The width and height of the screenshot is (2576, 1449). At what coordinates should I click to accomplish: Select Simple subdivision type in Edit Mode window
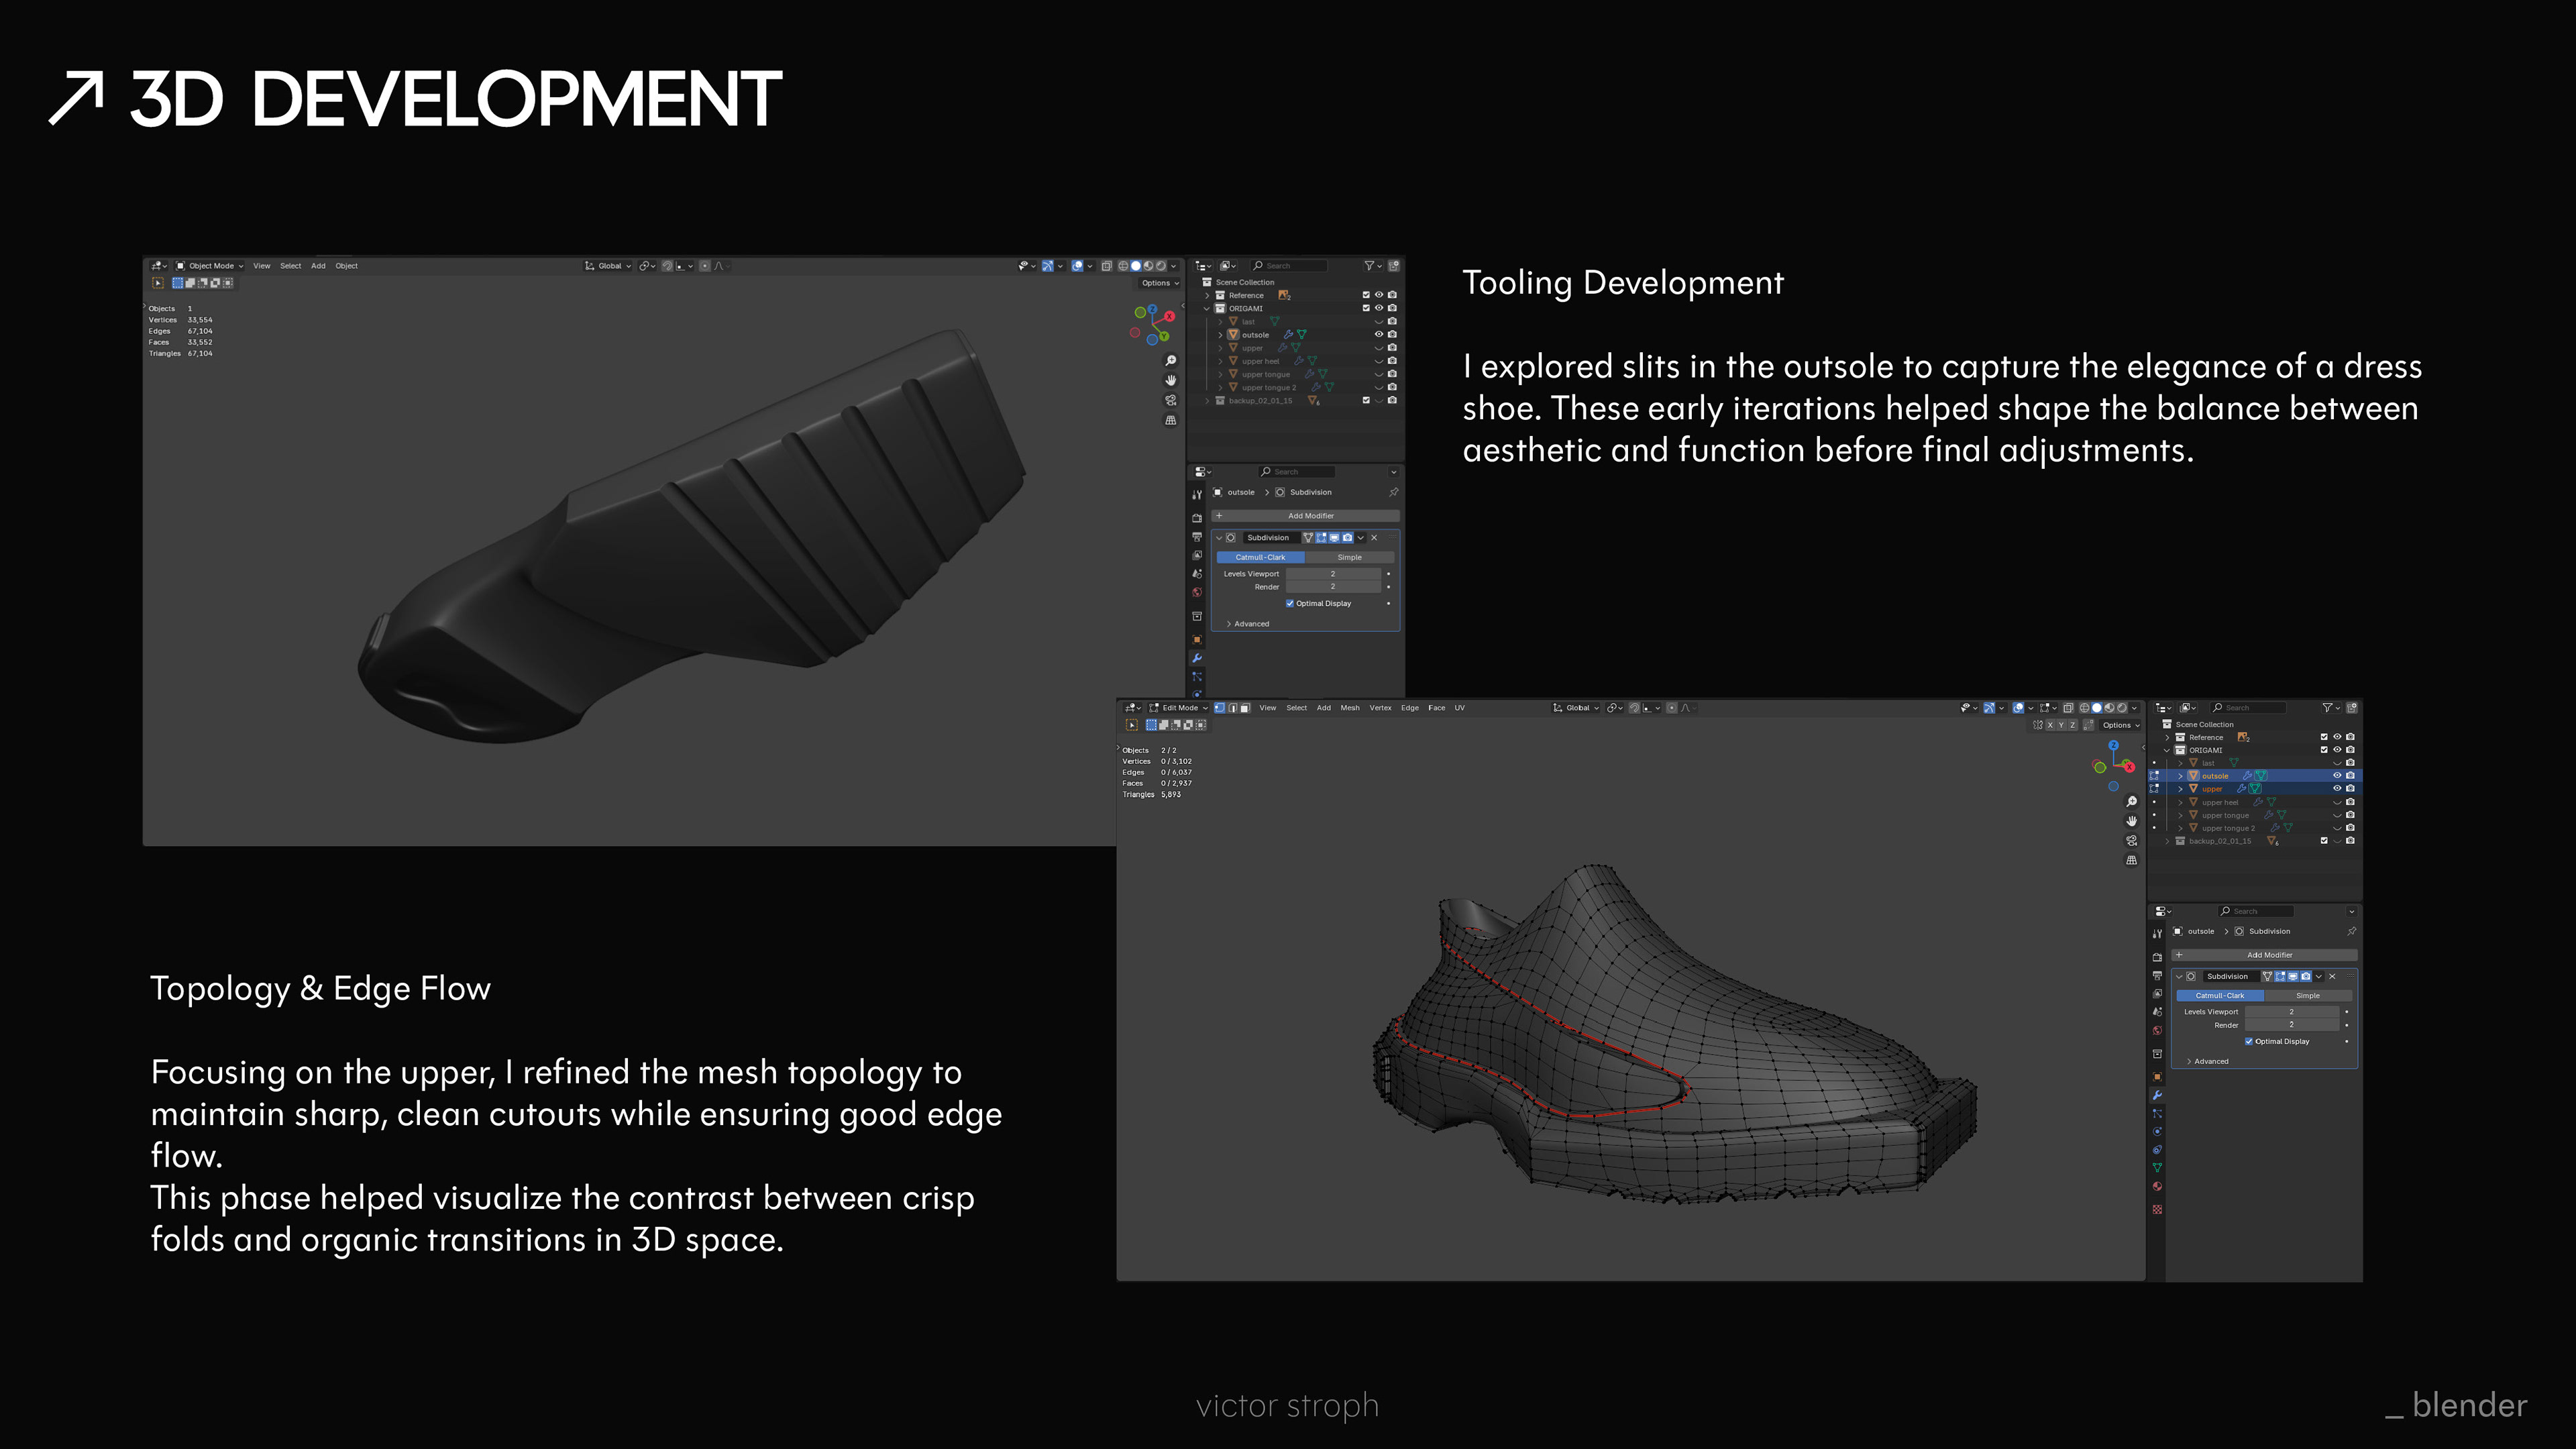2307,996
